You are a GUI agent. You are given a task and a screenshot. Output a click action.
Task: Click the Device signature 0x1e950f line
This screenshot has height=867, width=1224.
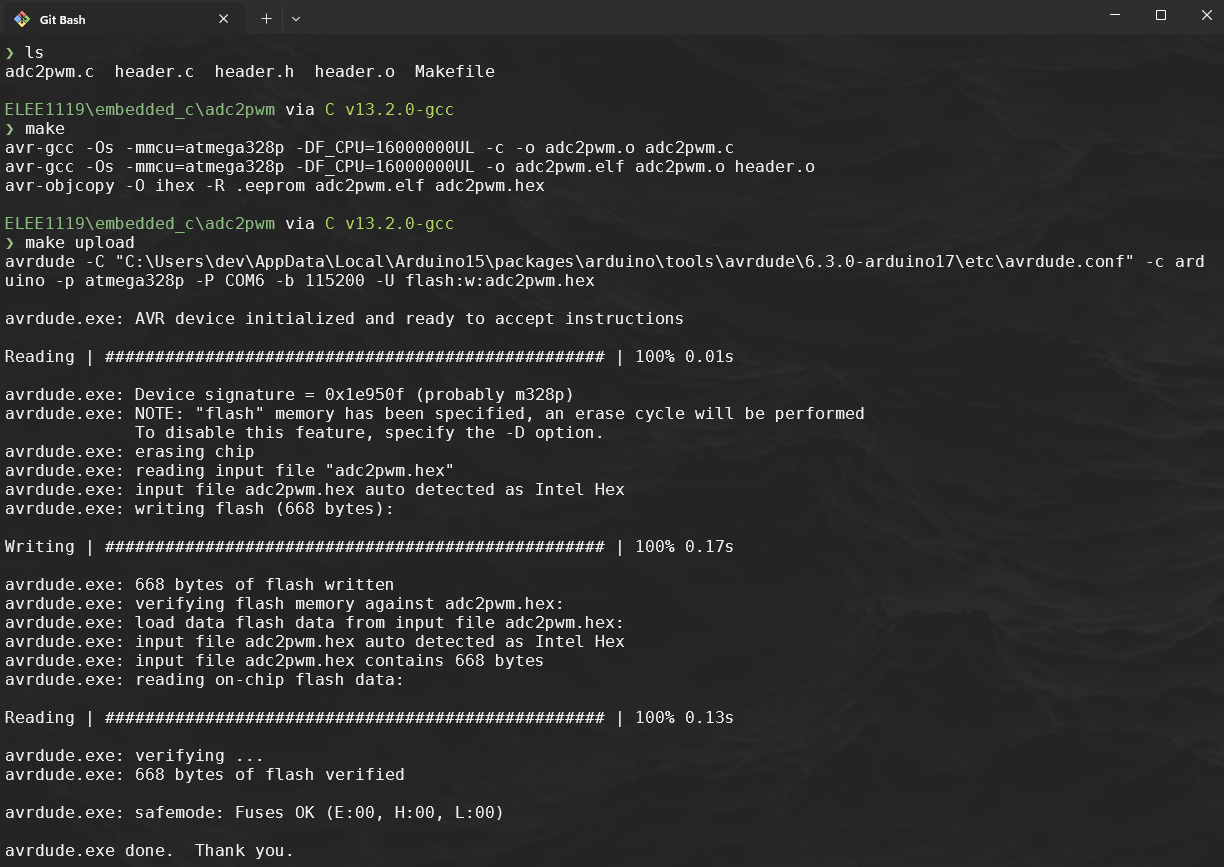pyautogui.click(x=290, y=395)
